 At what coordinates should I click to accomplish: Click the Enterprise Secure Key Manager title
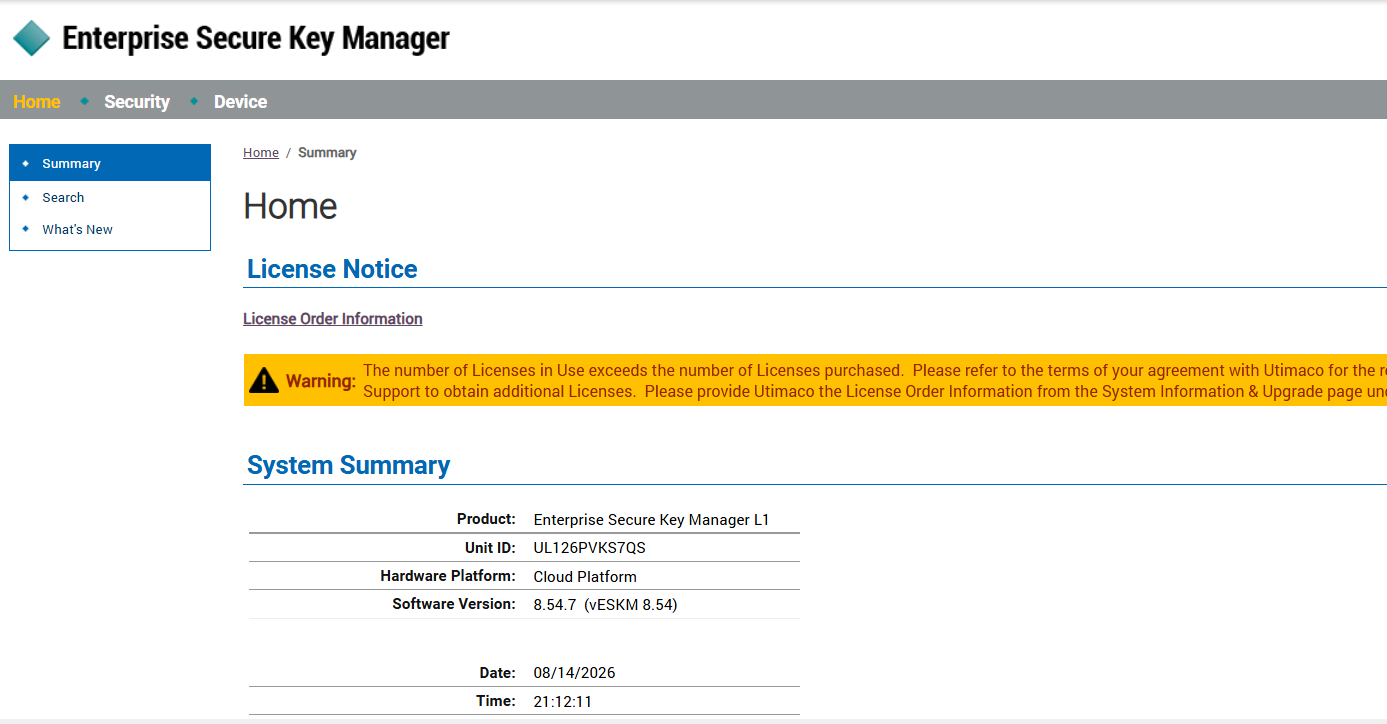256,38
